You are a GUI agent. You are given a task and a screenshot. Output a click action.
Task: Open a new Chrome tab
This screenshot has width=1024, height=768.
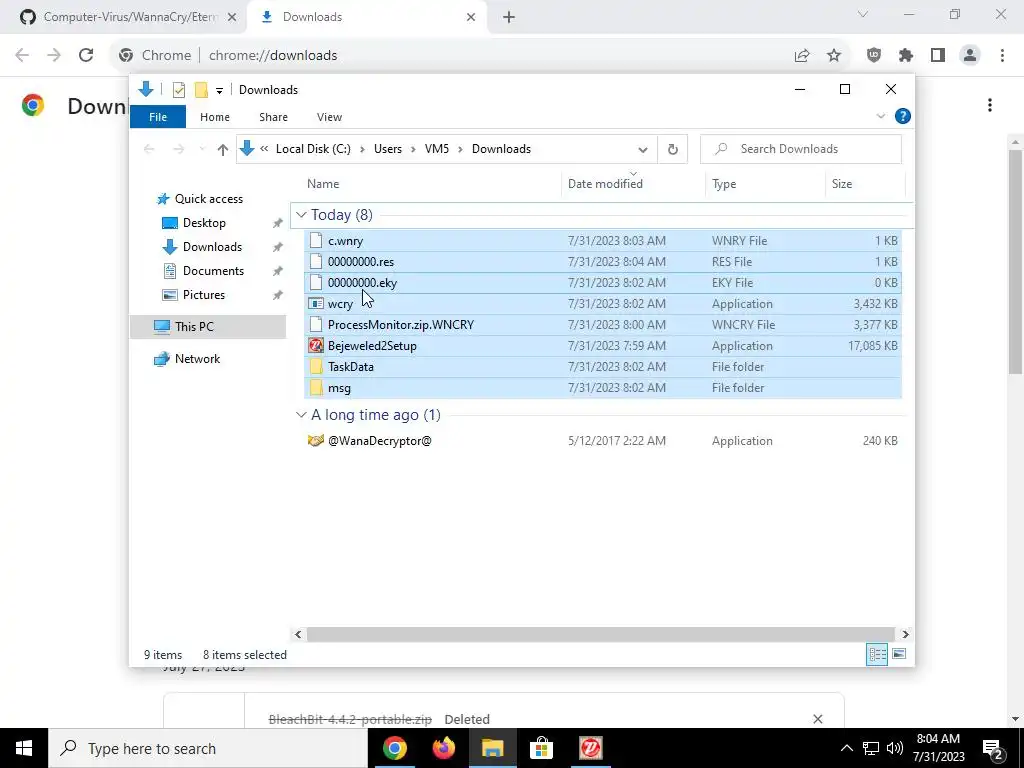coord(509,17)
